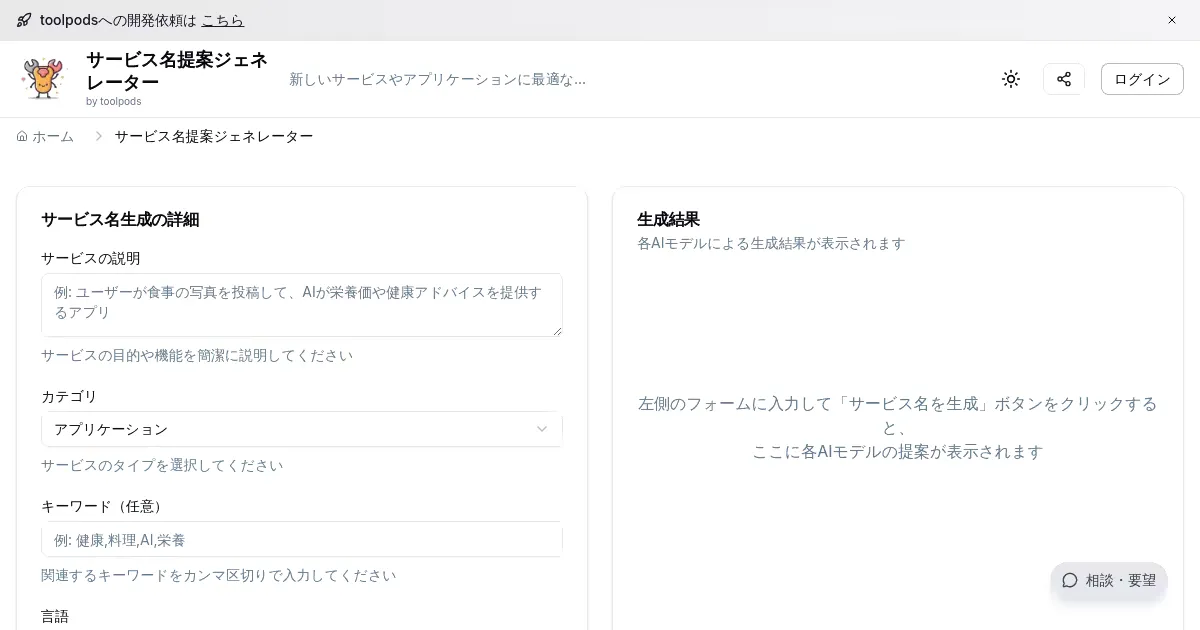The height and width of the screenshot is (630, 1200).
Task: Go to ホーム via the breadcrumb
Action: point(52,136)
